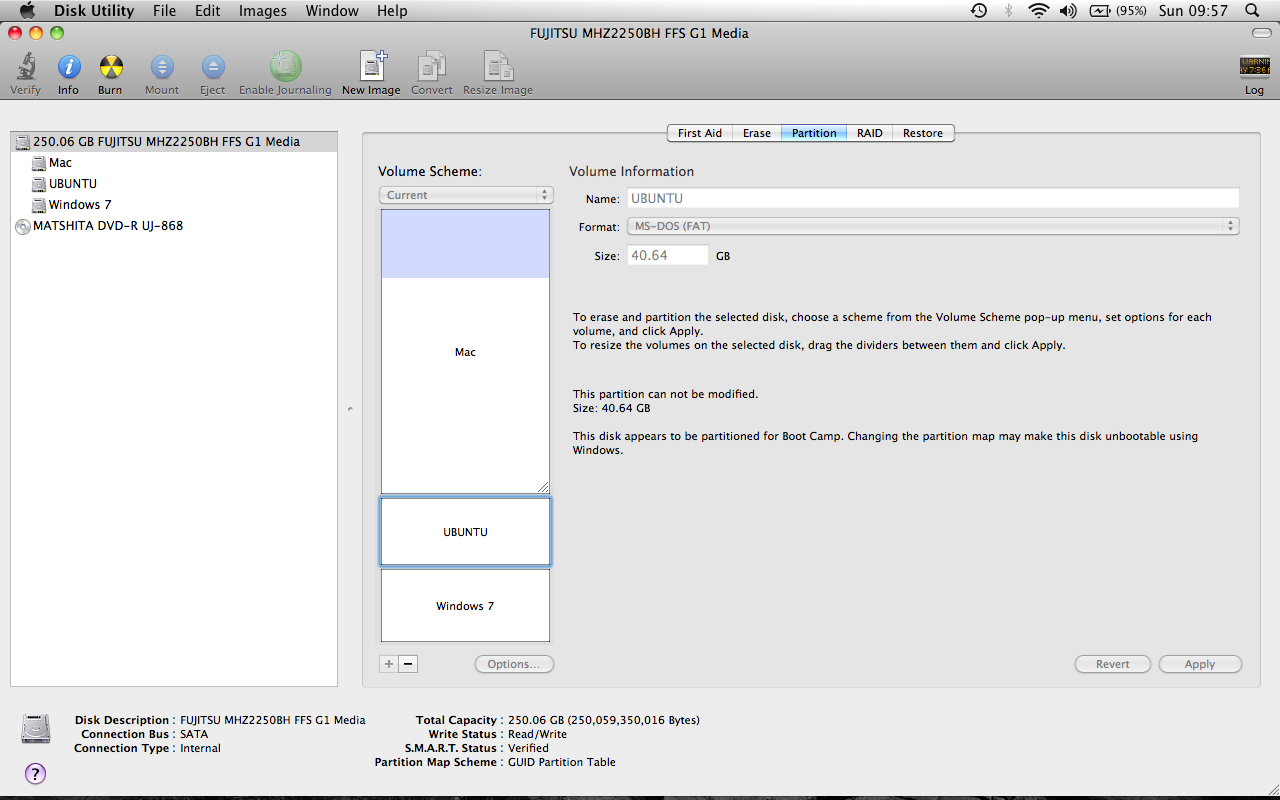
Task: Click the Spotlight magnifying glass icon
Action: [1252, 11]
